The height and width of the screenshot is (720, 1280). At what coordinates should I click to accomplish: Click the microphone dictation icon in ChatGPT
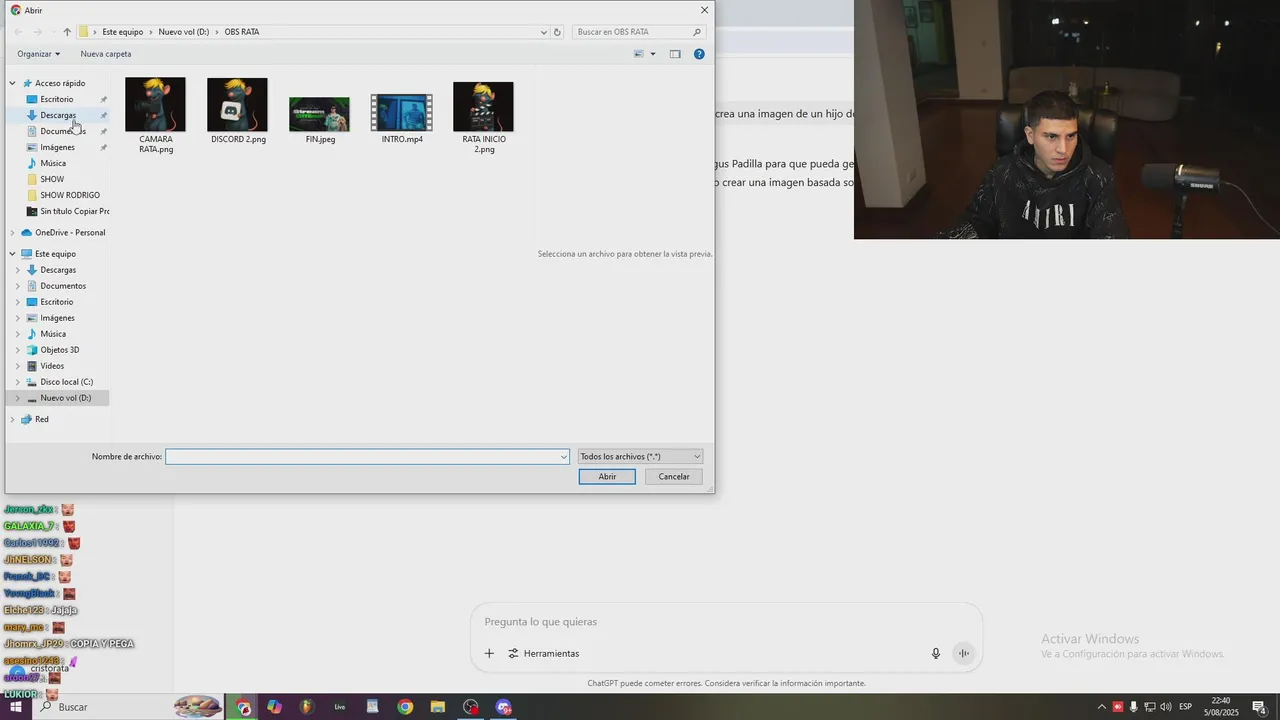click(x=936, y=654)
